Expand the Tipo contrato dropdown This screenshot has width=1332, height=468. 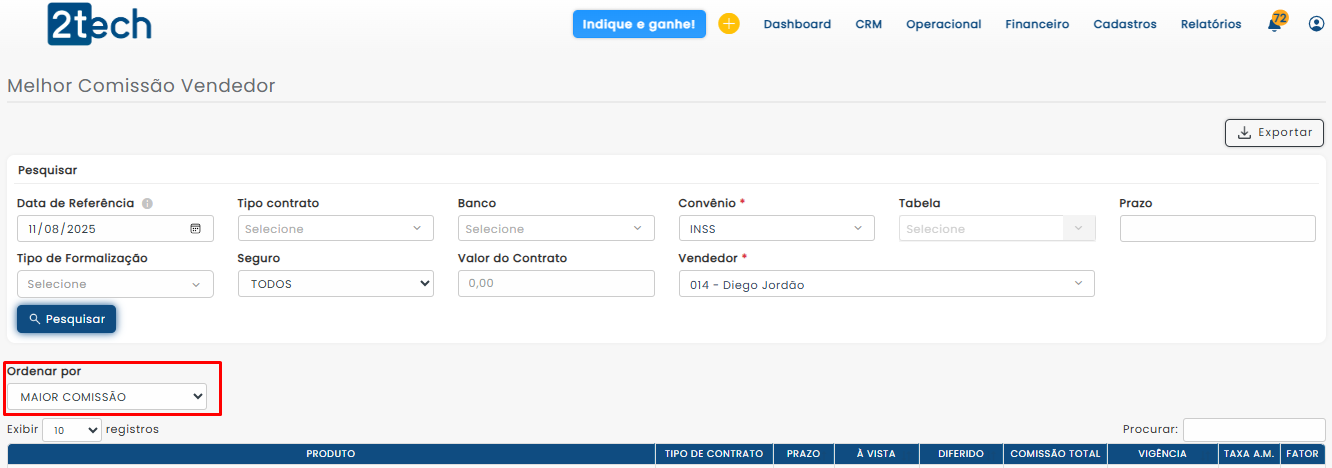(335, 229)
